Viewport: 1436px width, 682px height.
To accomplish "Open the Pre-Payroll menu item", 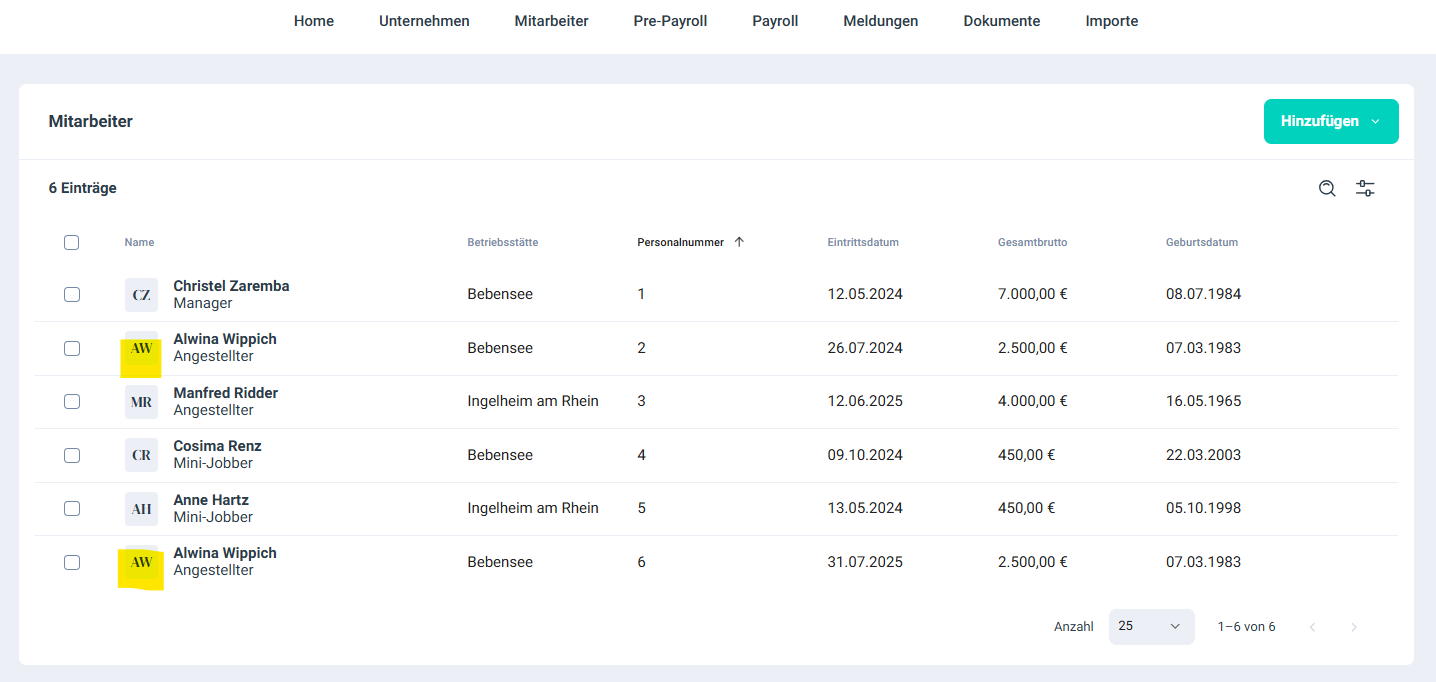I will 670,21.
